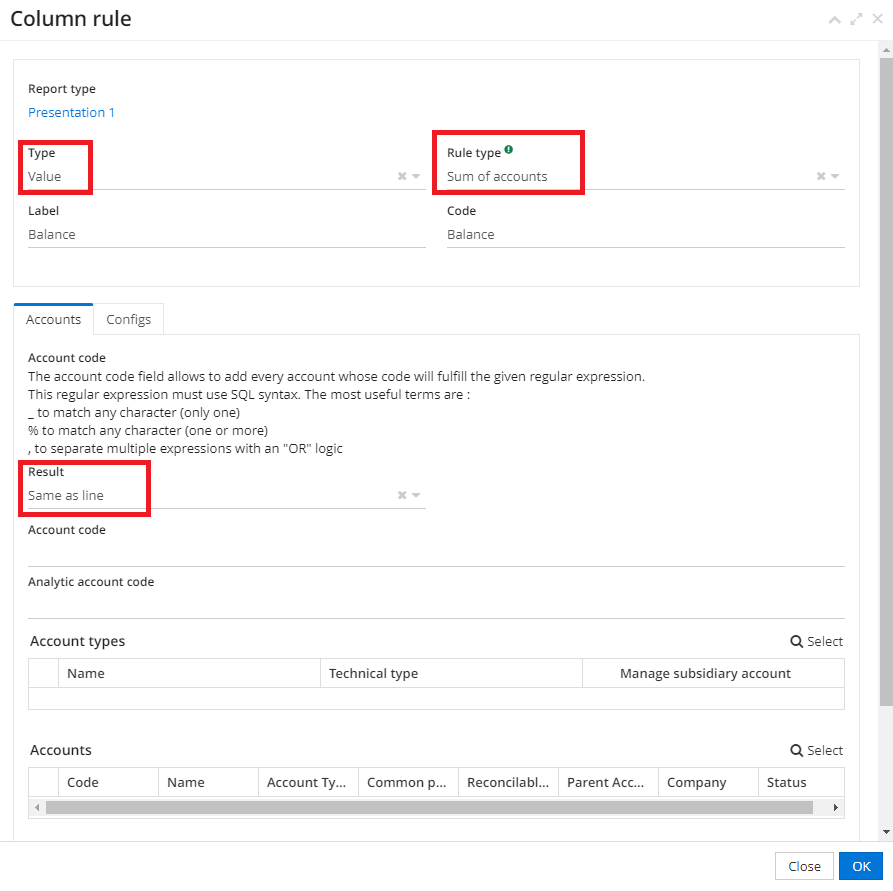893x891 pixels.
Task: Click the dialog vertical scrollbar thumb
Action: coord(886,382)
